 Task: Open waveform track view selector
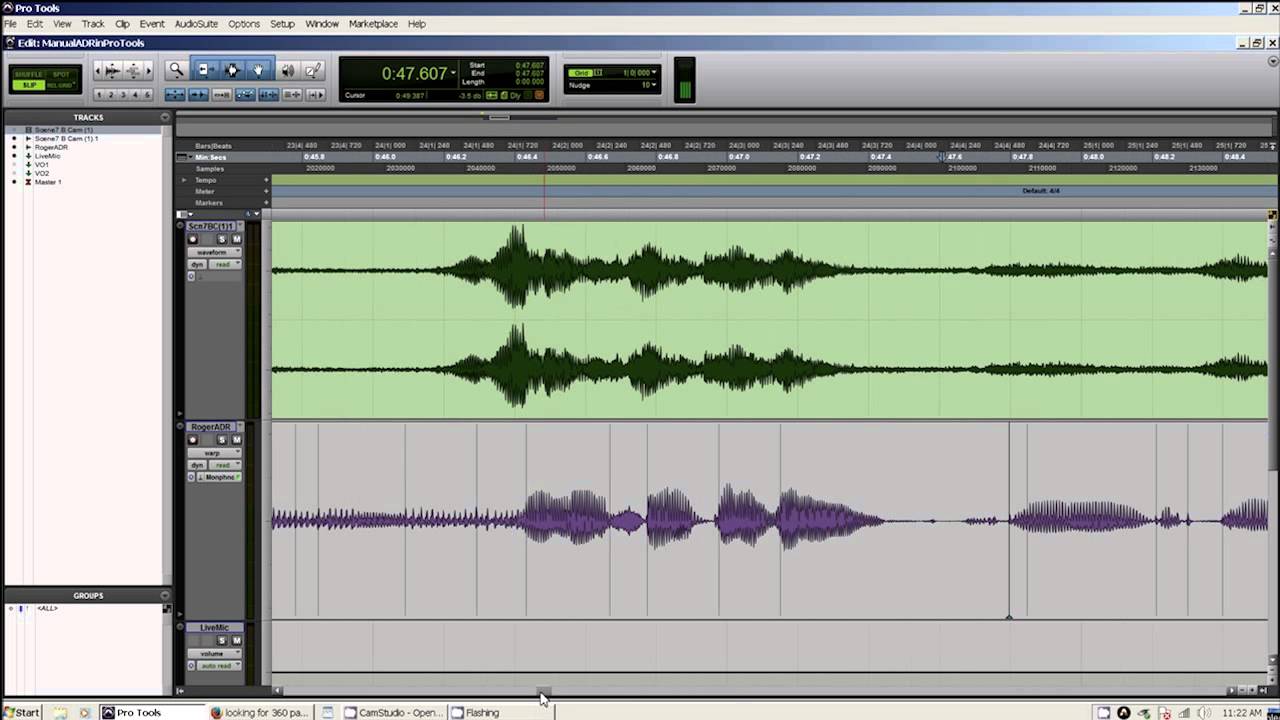click(214, 252)
